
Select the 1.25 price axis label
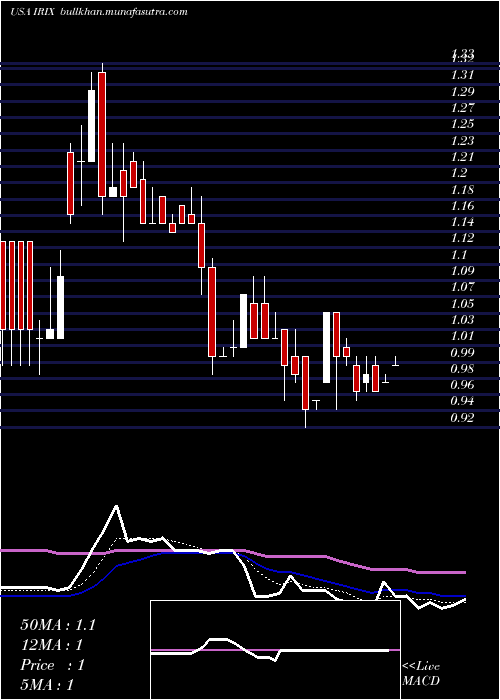tap(461, 124)
